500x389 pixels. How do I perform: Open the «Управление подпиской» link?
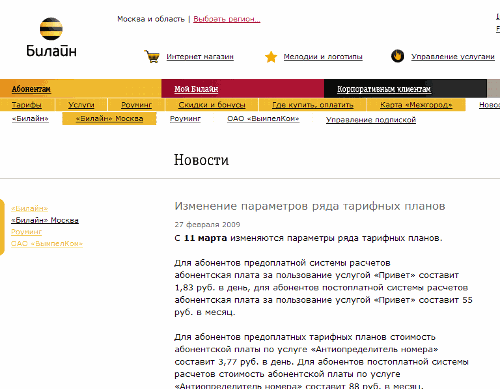tap(371, 120)
